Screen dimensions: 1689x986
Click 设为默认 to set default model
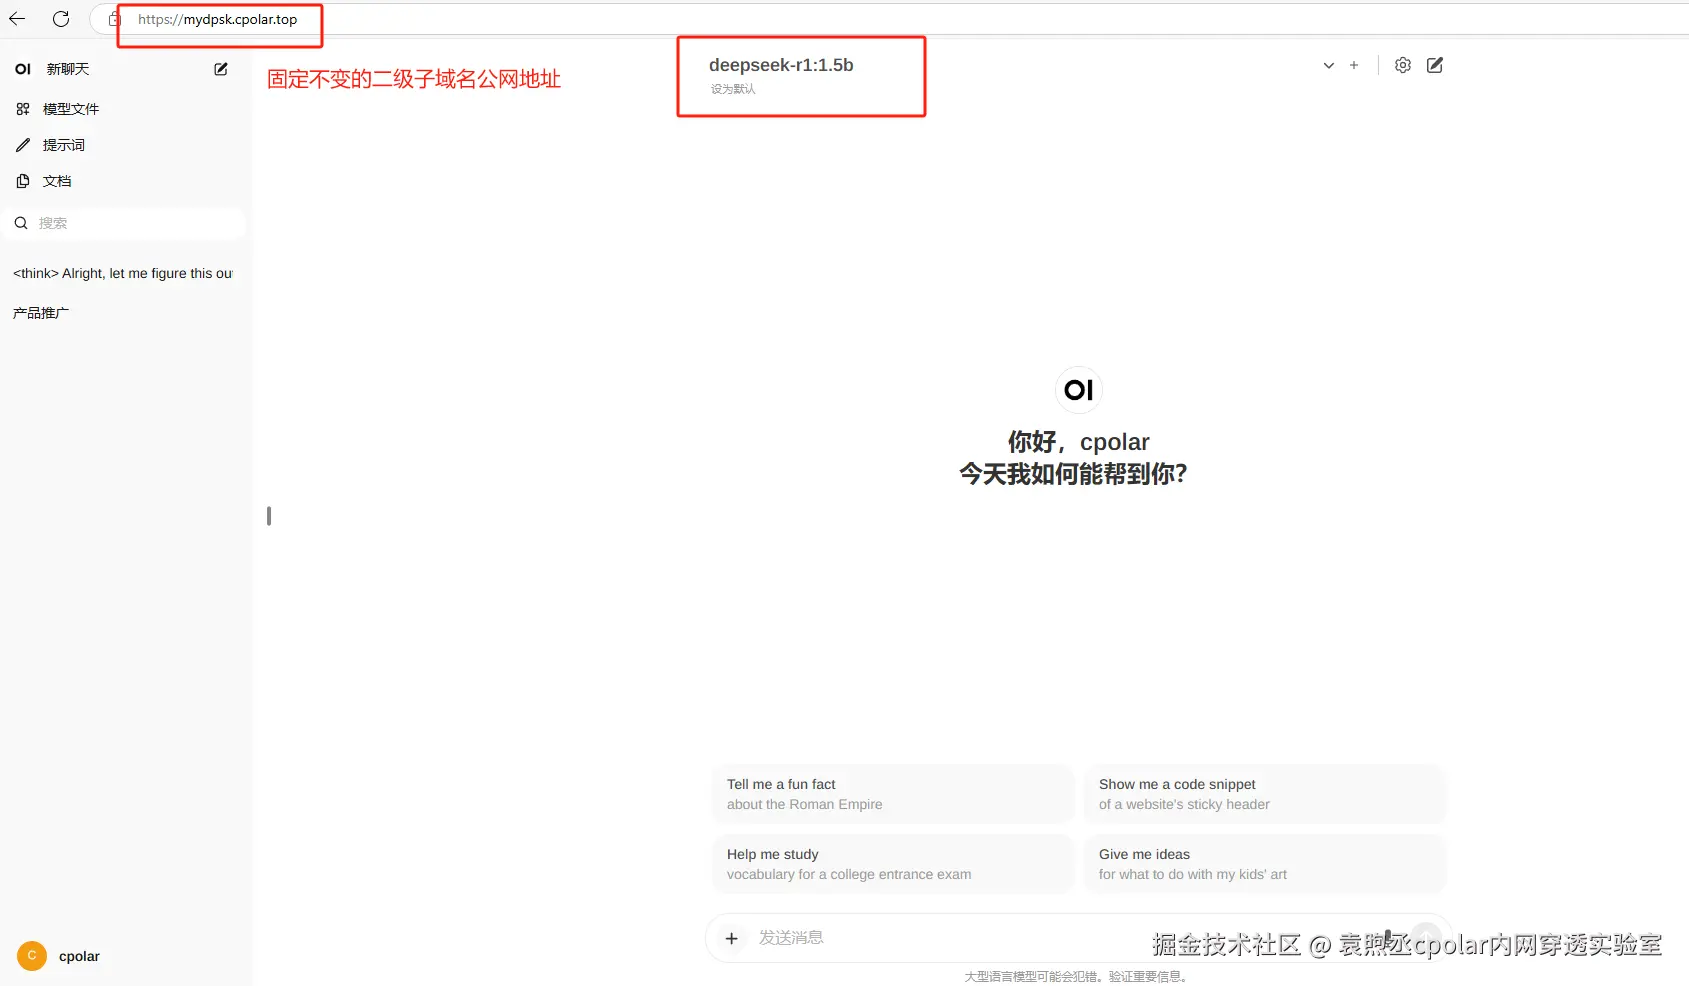[733, 89]
